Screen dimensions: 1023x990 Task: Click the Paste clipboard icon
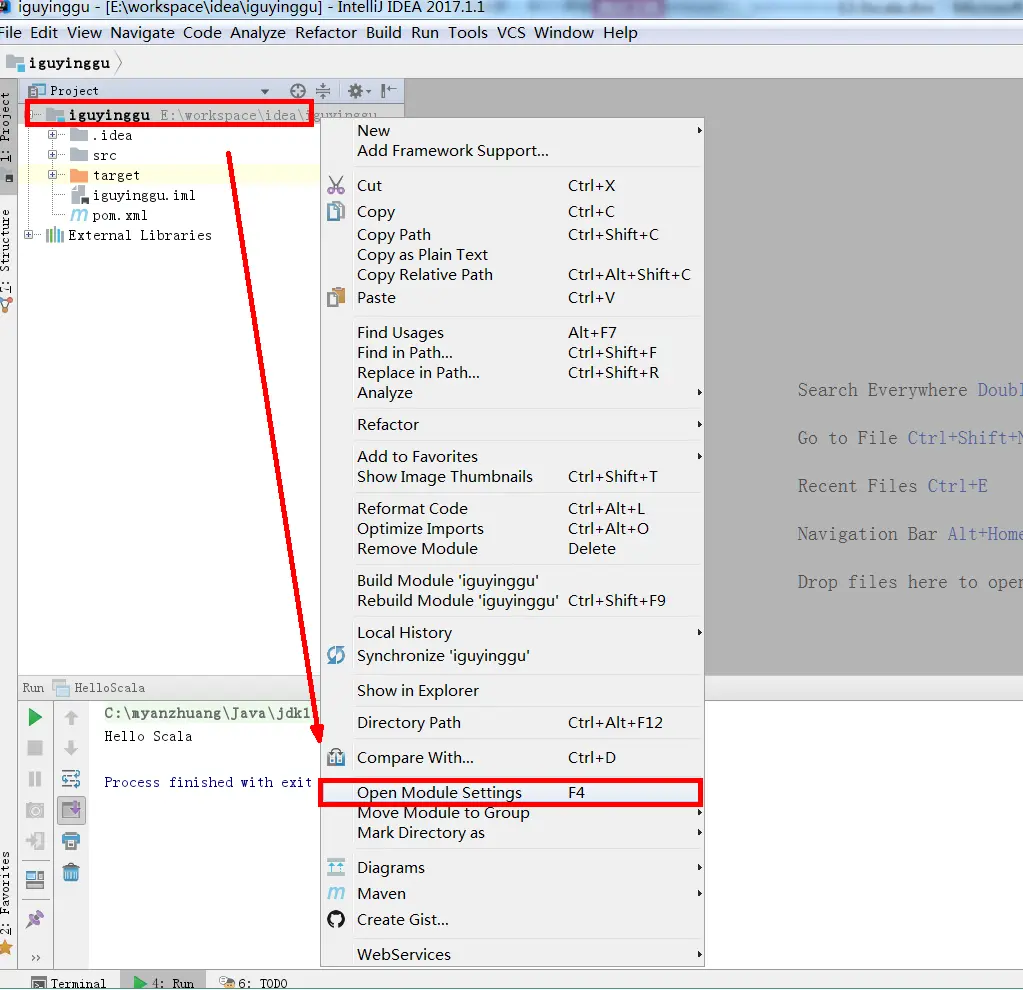tap(336, 297)
